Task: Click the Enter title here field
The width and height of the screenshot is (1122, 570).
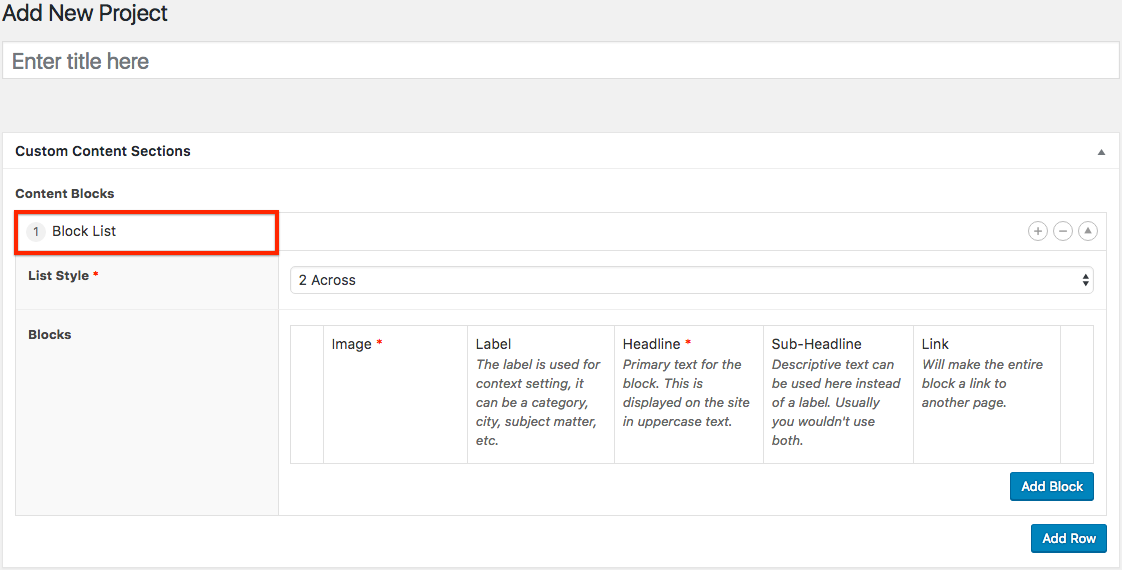Action: click(x=560, y=61)
